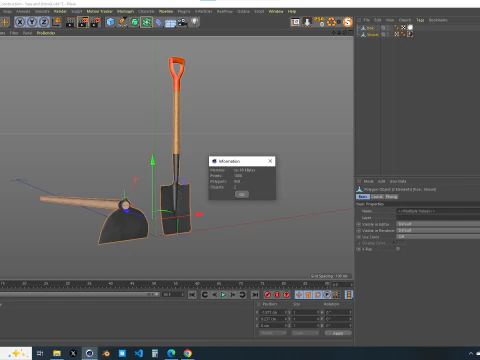Toggle visibility dots for Shovel object
Screen dimensions: 480x360
[x=388, y=34]
